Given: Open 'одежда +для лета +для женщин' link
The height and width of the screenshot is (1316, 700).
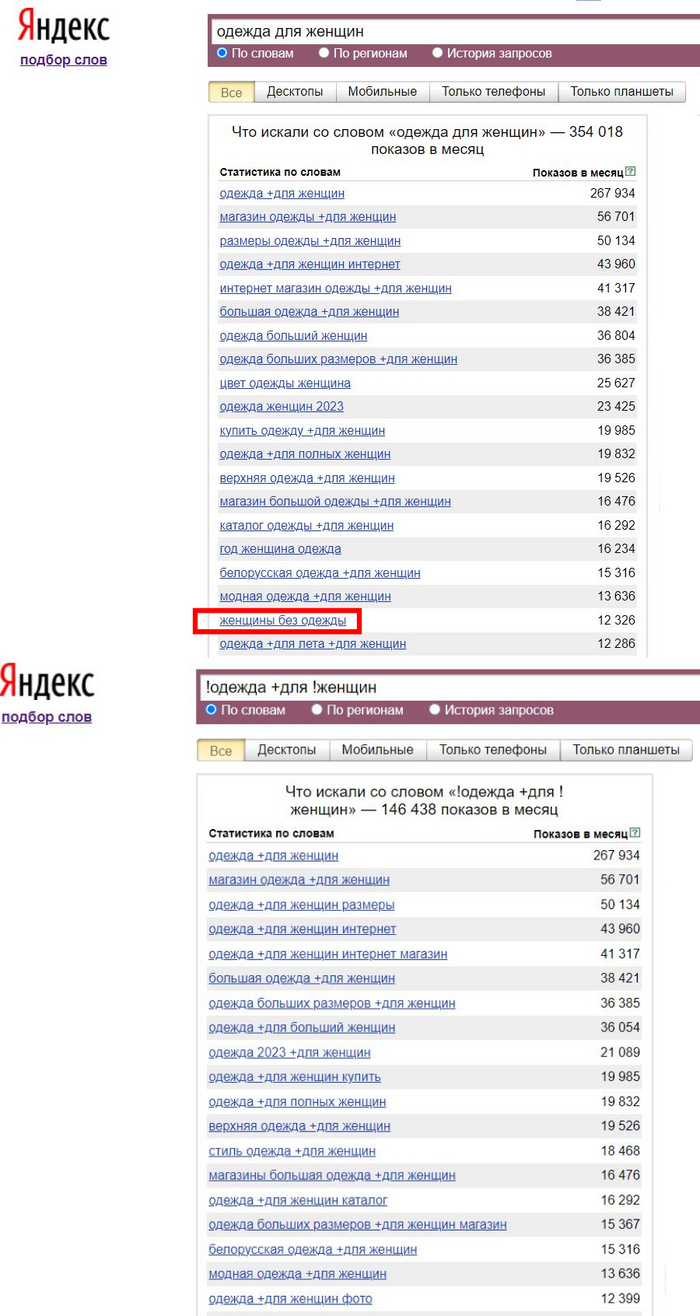Looking at the screenshot, I should (x=312, y=644).
